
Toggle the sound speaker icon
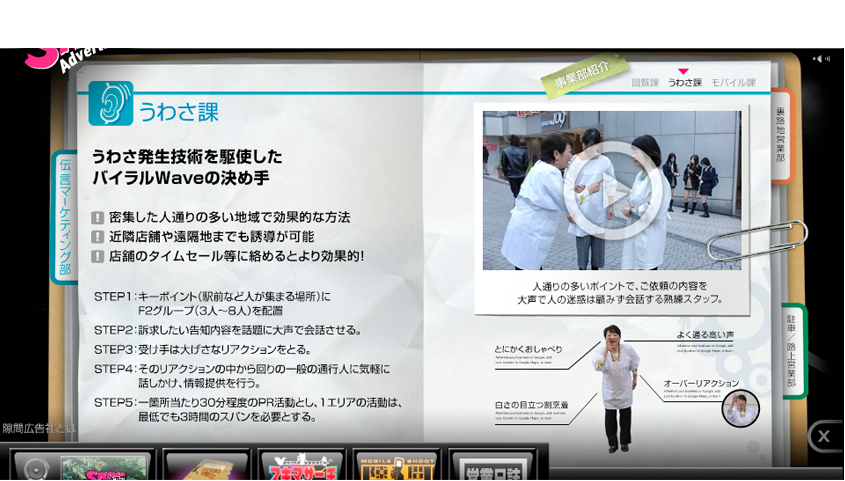pos(821,59)
